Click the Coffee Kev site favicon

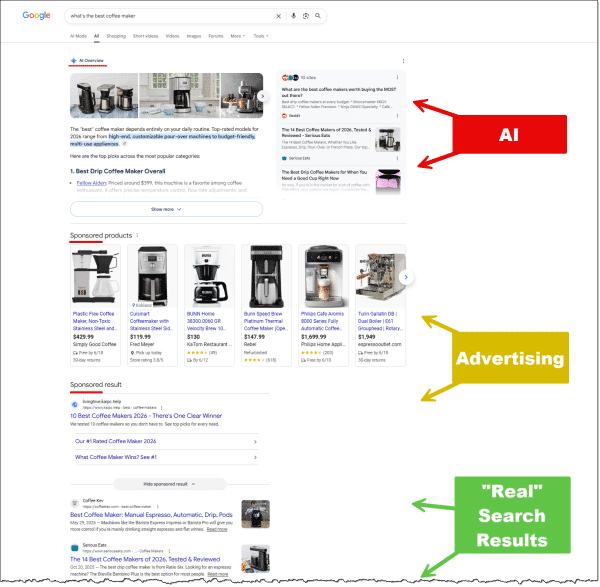pos(75,503)
